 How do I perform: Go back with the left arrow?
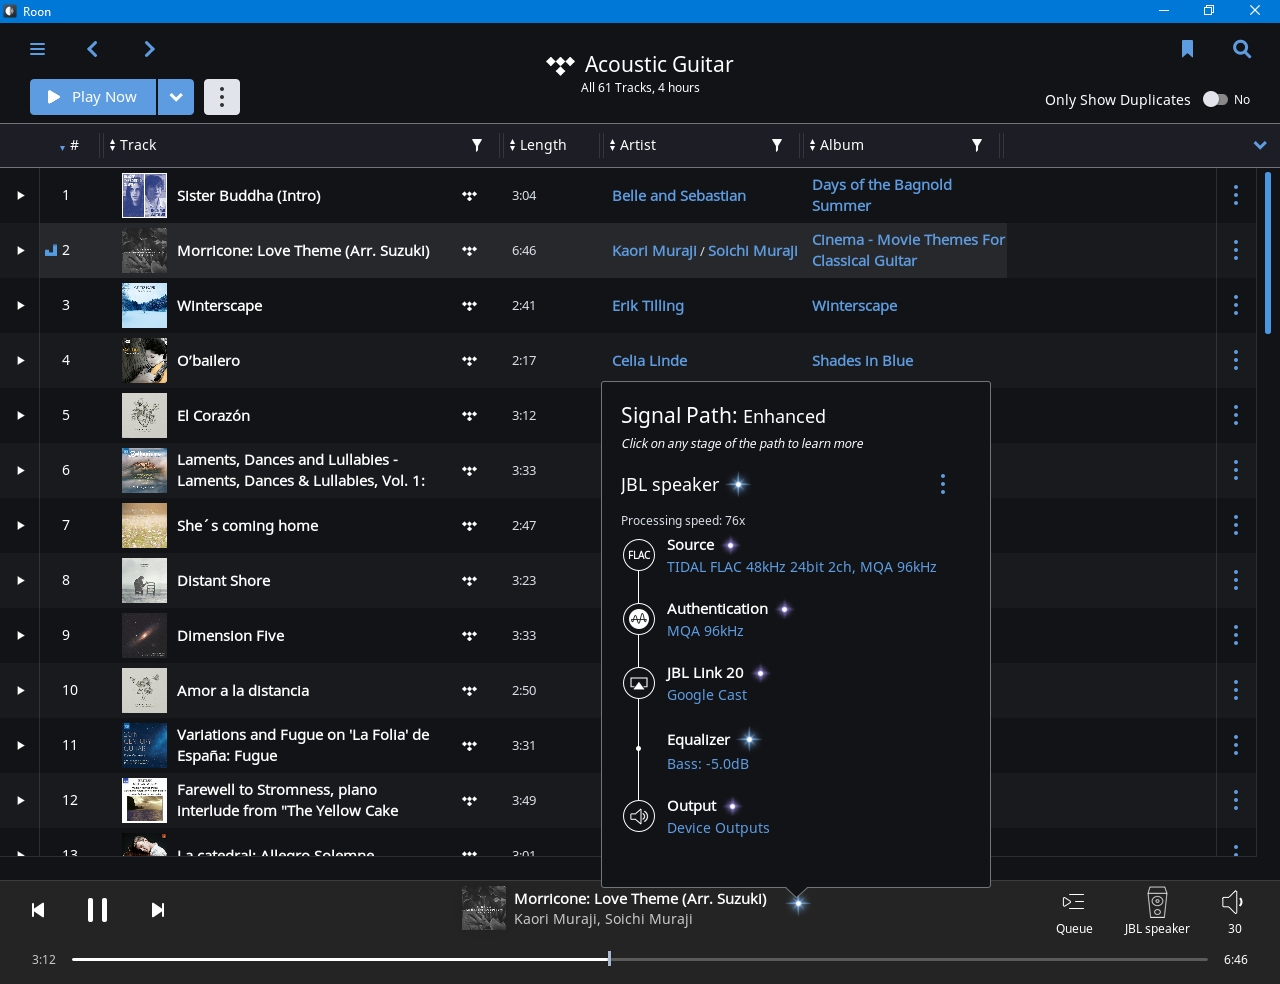click(93, 49)
